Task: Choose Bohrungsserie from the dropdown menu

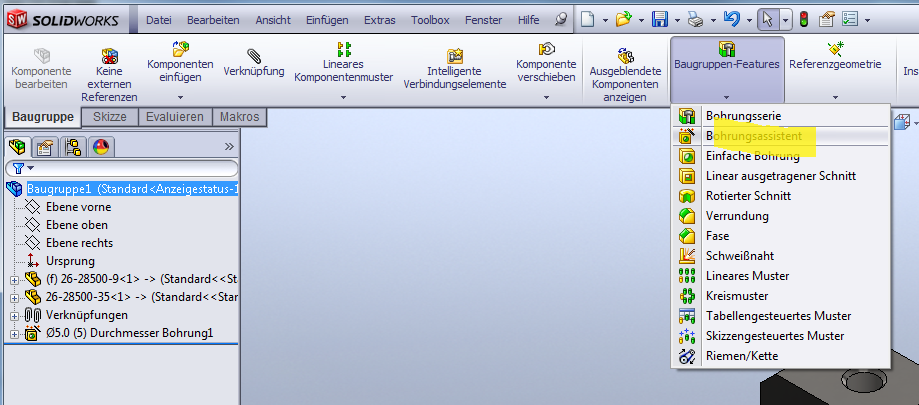Action: pyautogui.click(x=781, y=116)
